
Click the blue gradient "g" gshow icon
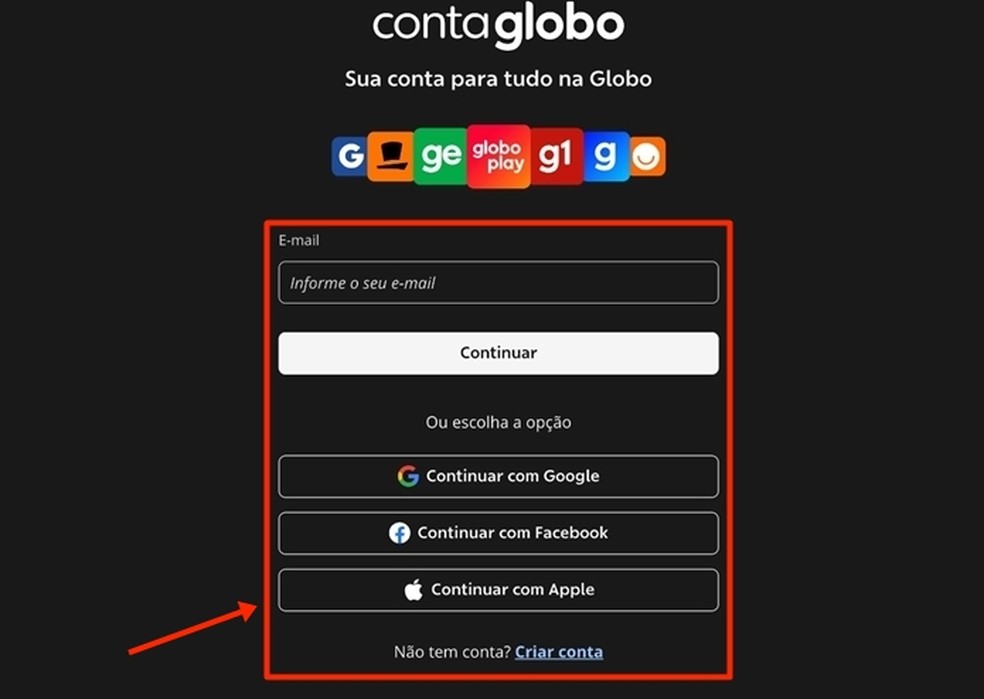(x=606, y=156)
